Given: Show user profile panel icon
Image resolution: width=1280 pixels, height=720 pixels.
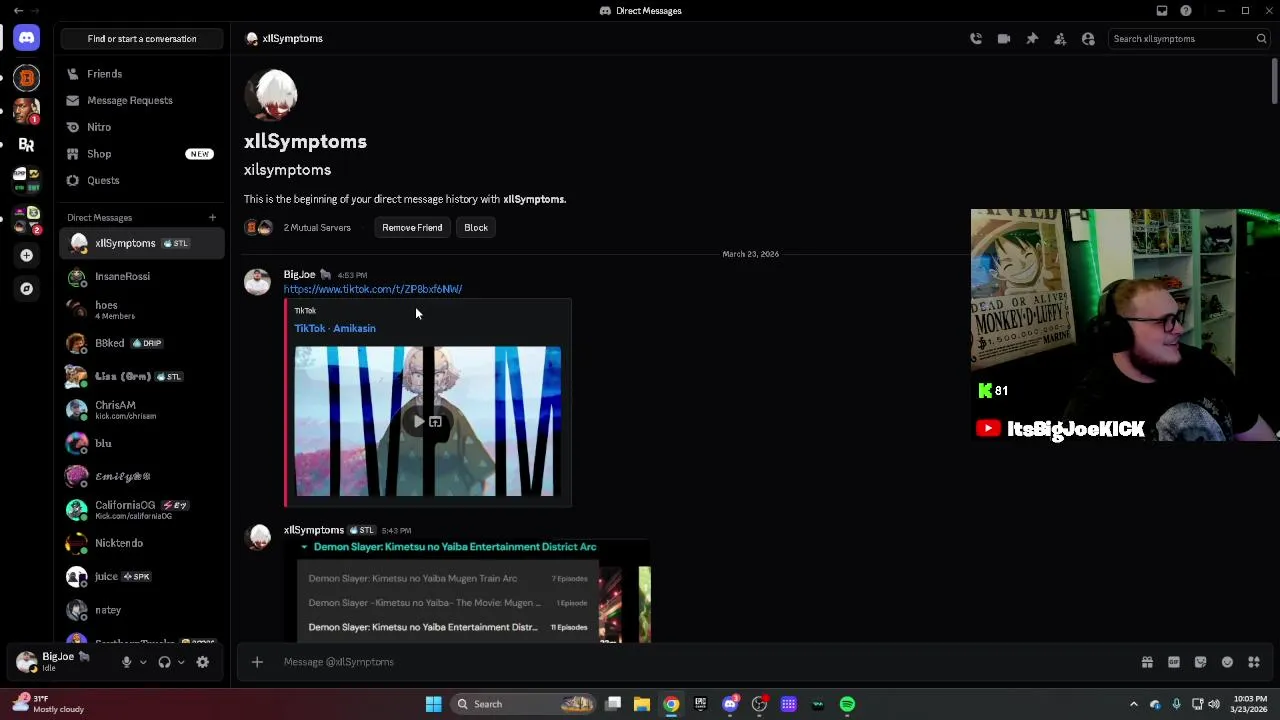Looking at the screenshot, I should click(x=1088, y=38).
